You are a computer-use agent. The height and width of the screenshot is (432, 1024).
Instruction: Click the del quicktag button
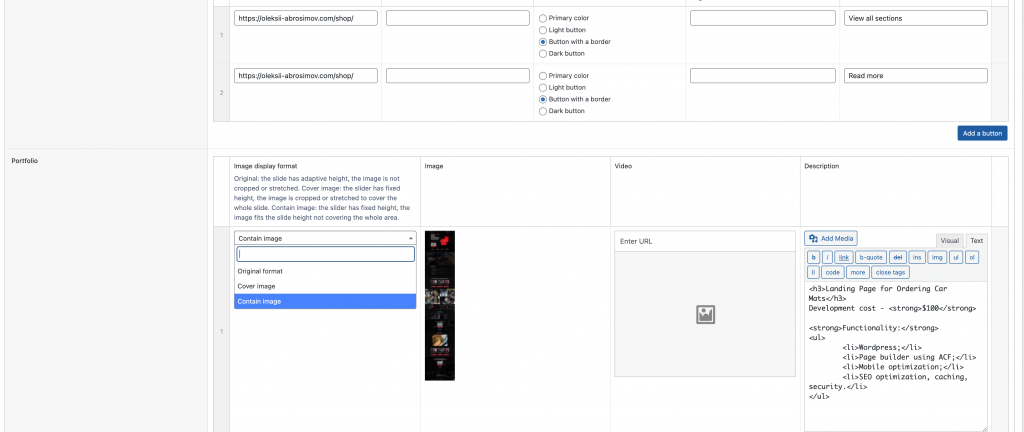pyautogui.click(x=897, y=258)
